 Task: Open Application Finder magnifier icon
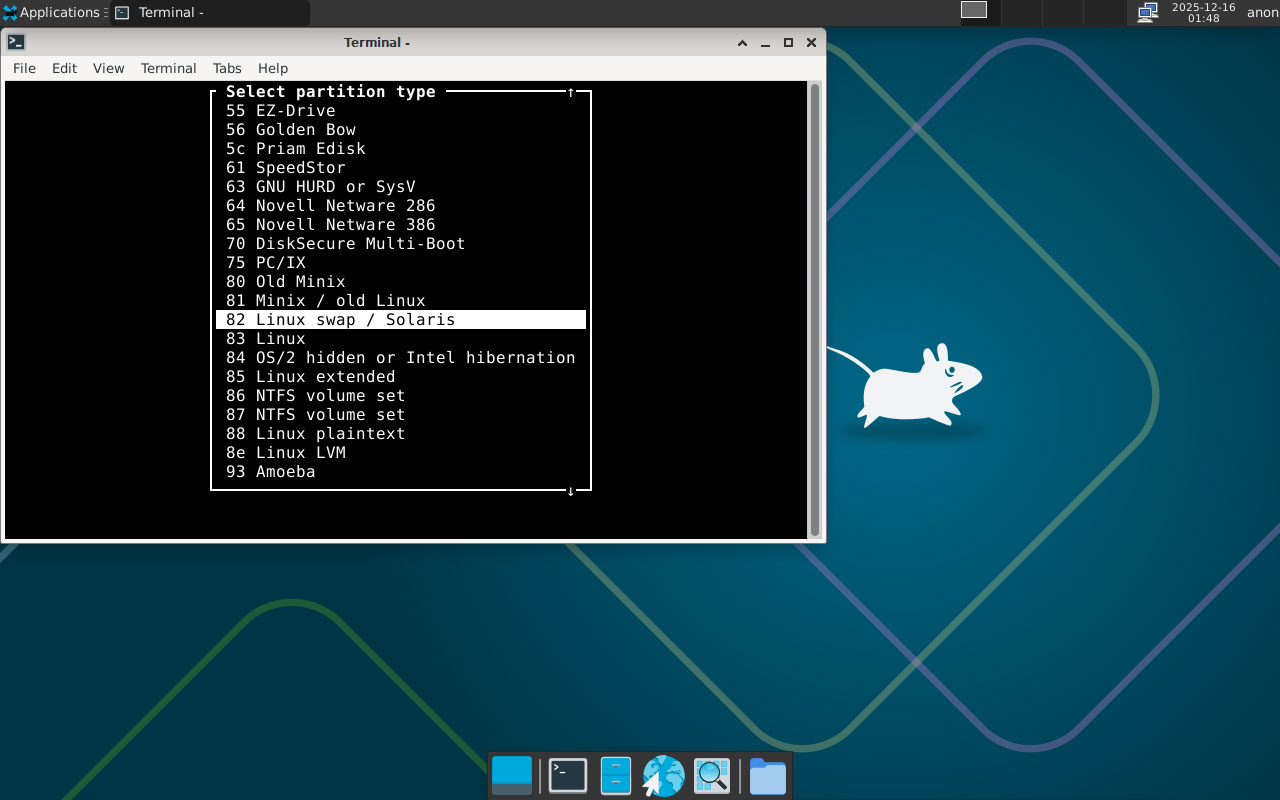pos(712,776)
